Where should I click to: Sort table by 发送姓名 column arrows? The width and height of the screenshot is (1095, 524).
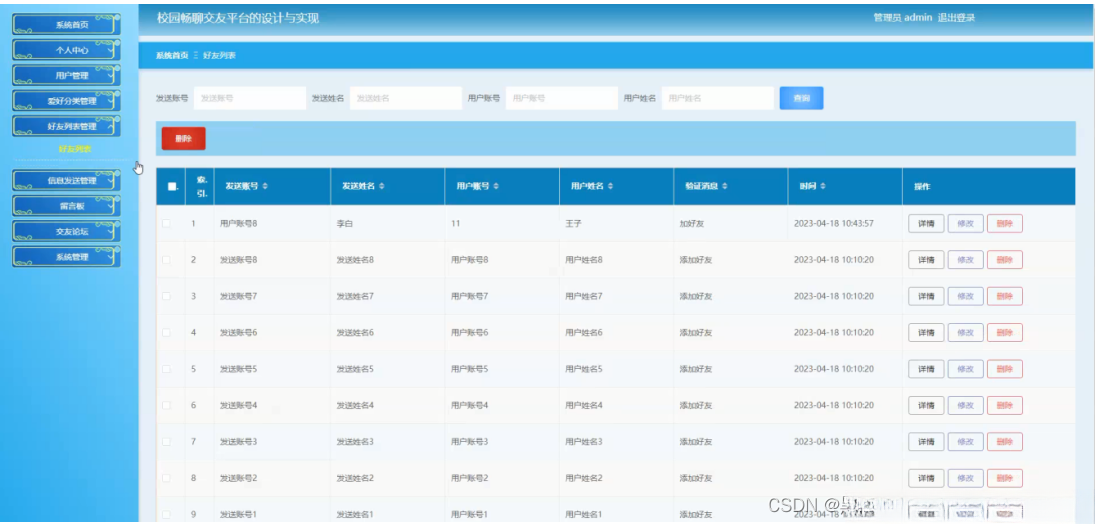pos(381,187)
